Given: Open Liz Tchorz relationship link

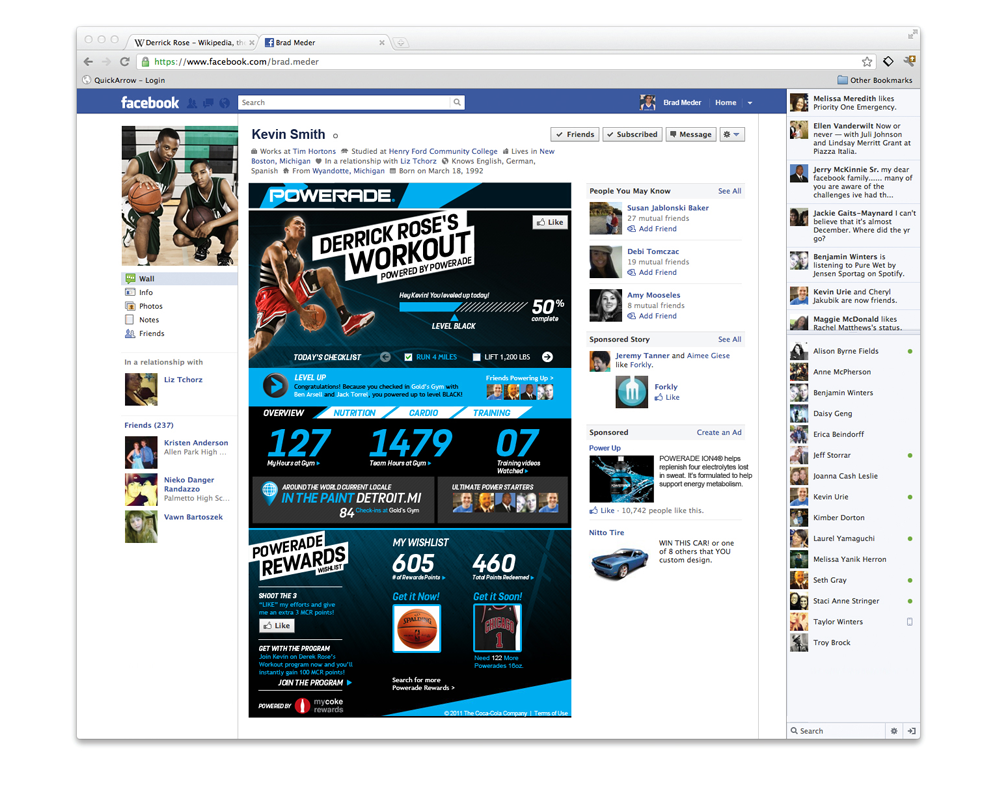Looking at the screenshot, I should point(183,380).
